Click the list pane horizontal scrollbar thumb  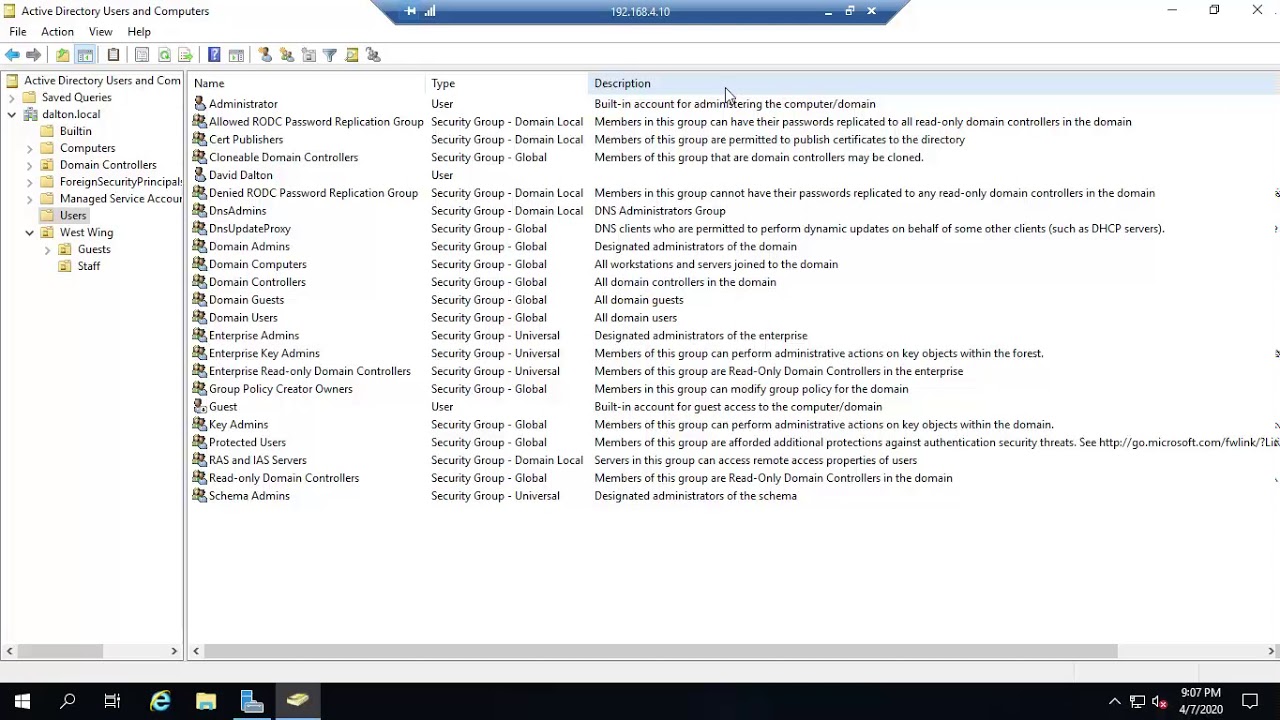click(660, 651)
